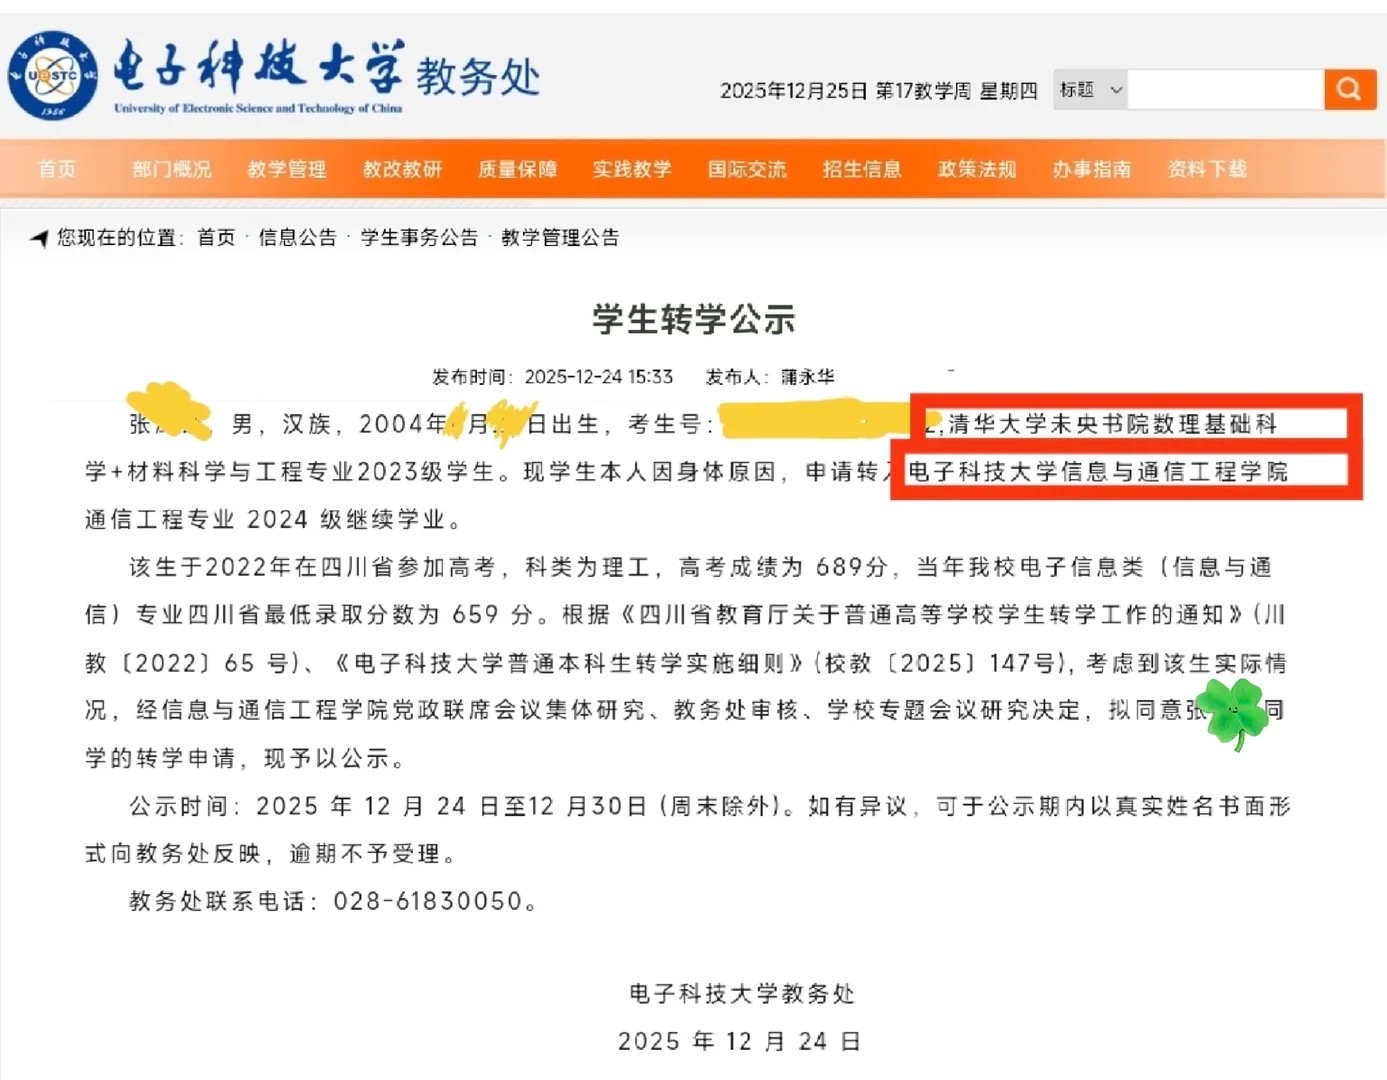Click the 教学管理公告 breadcrumb link
1387x1080 pixels.
[x=560, y=238]
